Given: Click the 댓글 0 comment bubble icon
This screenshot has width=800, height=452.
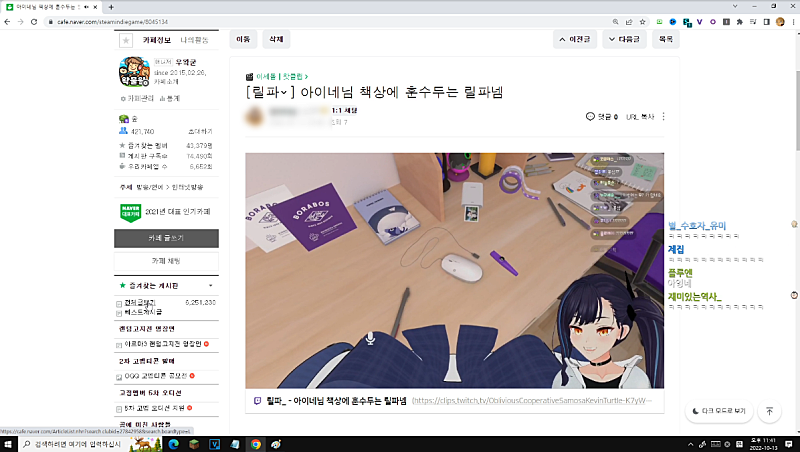Looking at the screenshot, I should click(x=590, y=117).
